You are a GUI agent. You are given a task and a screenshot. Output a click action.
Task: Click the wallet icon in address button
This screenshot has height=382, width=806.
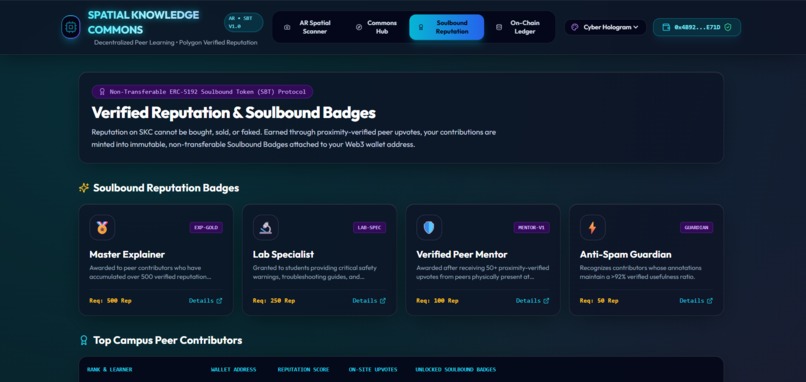pyautogui.click(x=666, y=27)
